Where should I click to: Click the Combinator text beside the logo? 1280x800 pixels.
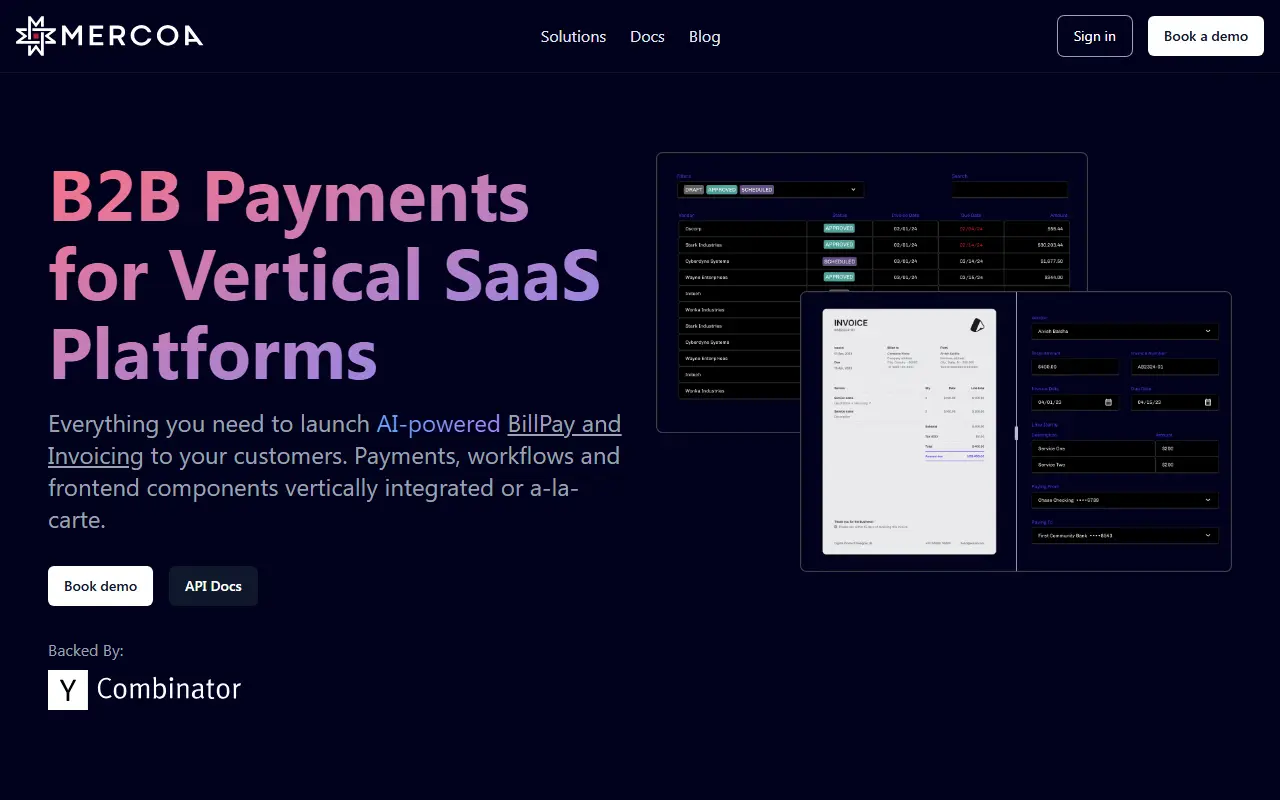tap(169, 689)
